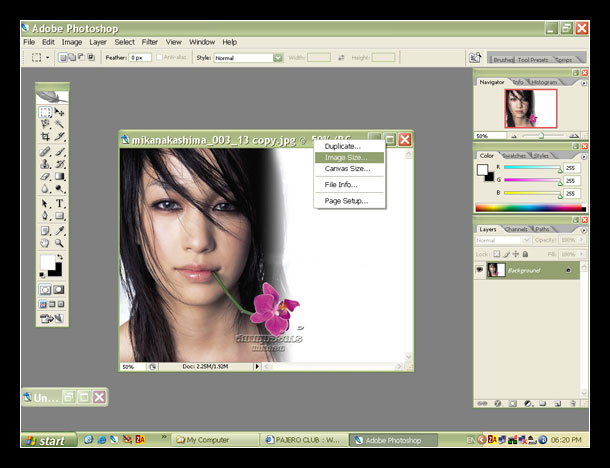Select the Zoom magnifier tool
Viewport: 610px width, 468px height.
[x=60, y=242]
